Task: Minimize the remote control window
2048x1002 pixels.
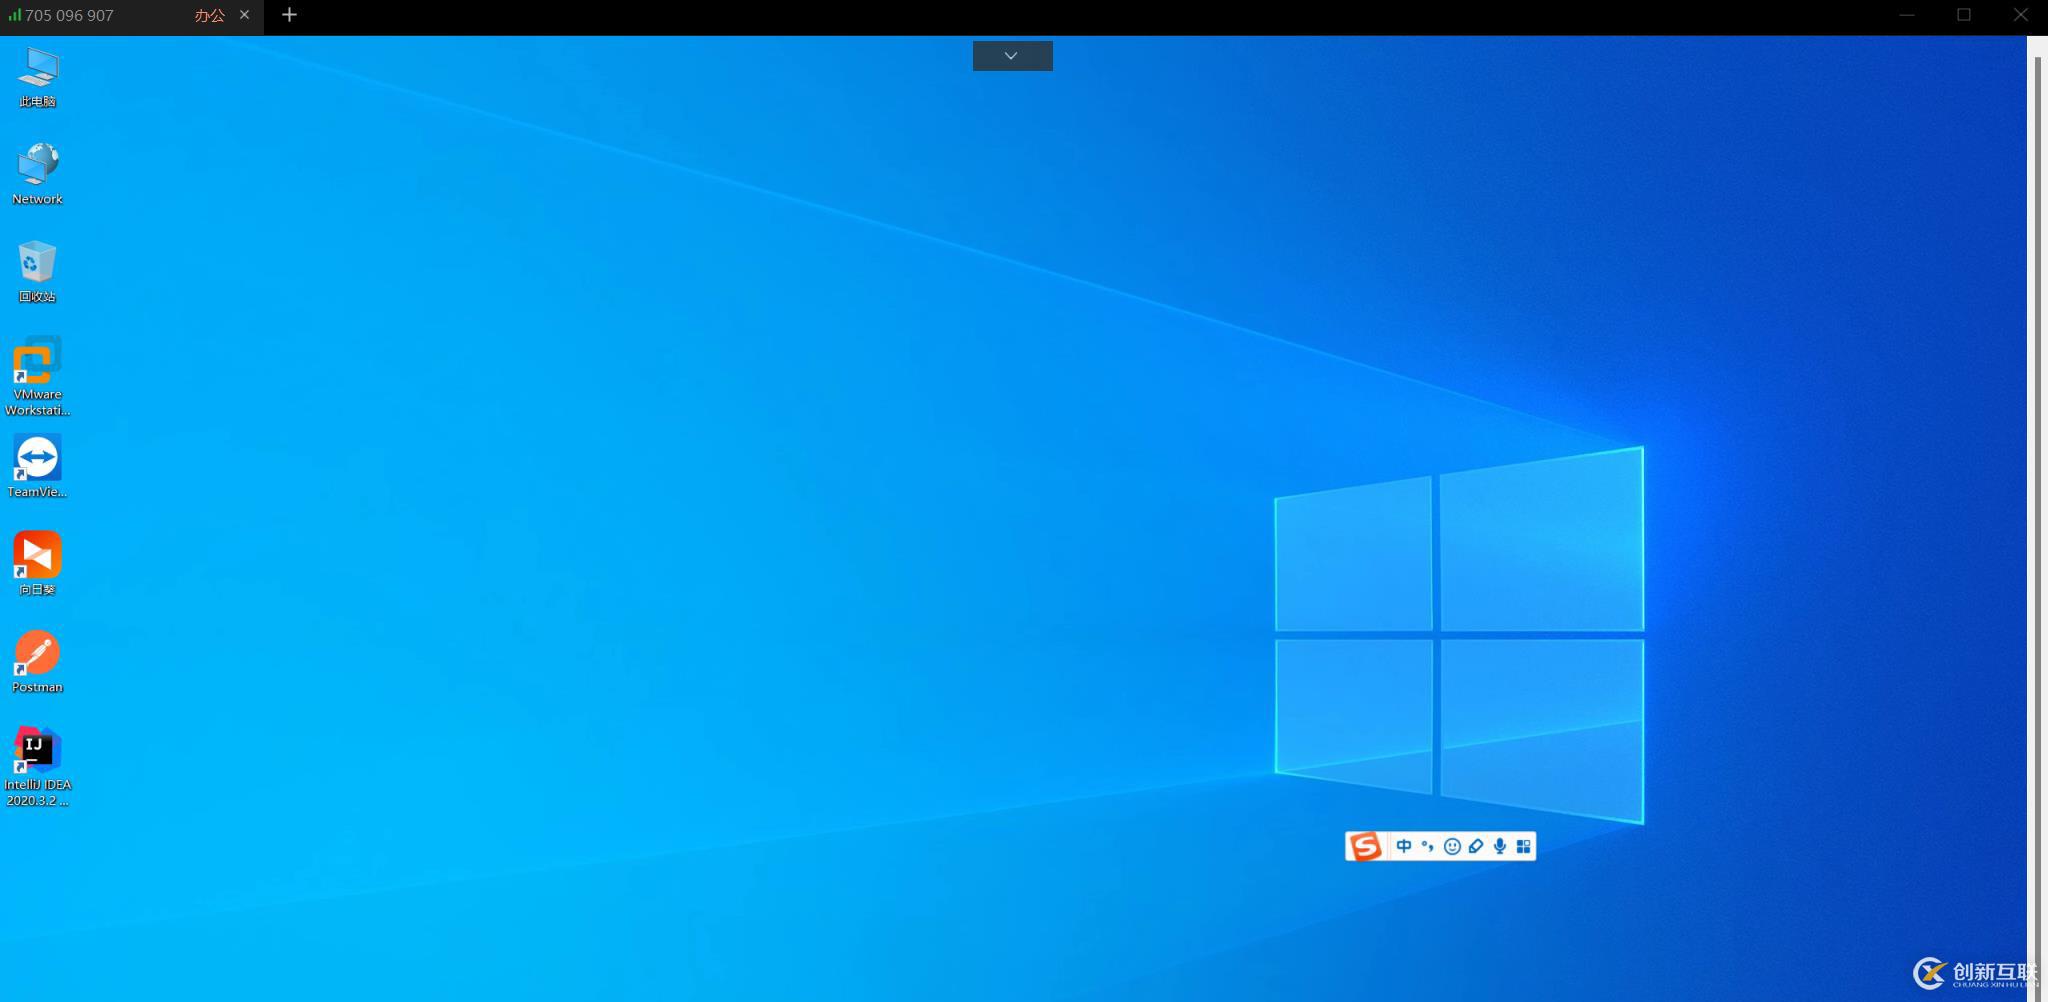Action: pyautogui.click(x=1907, y=15)
